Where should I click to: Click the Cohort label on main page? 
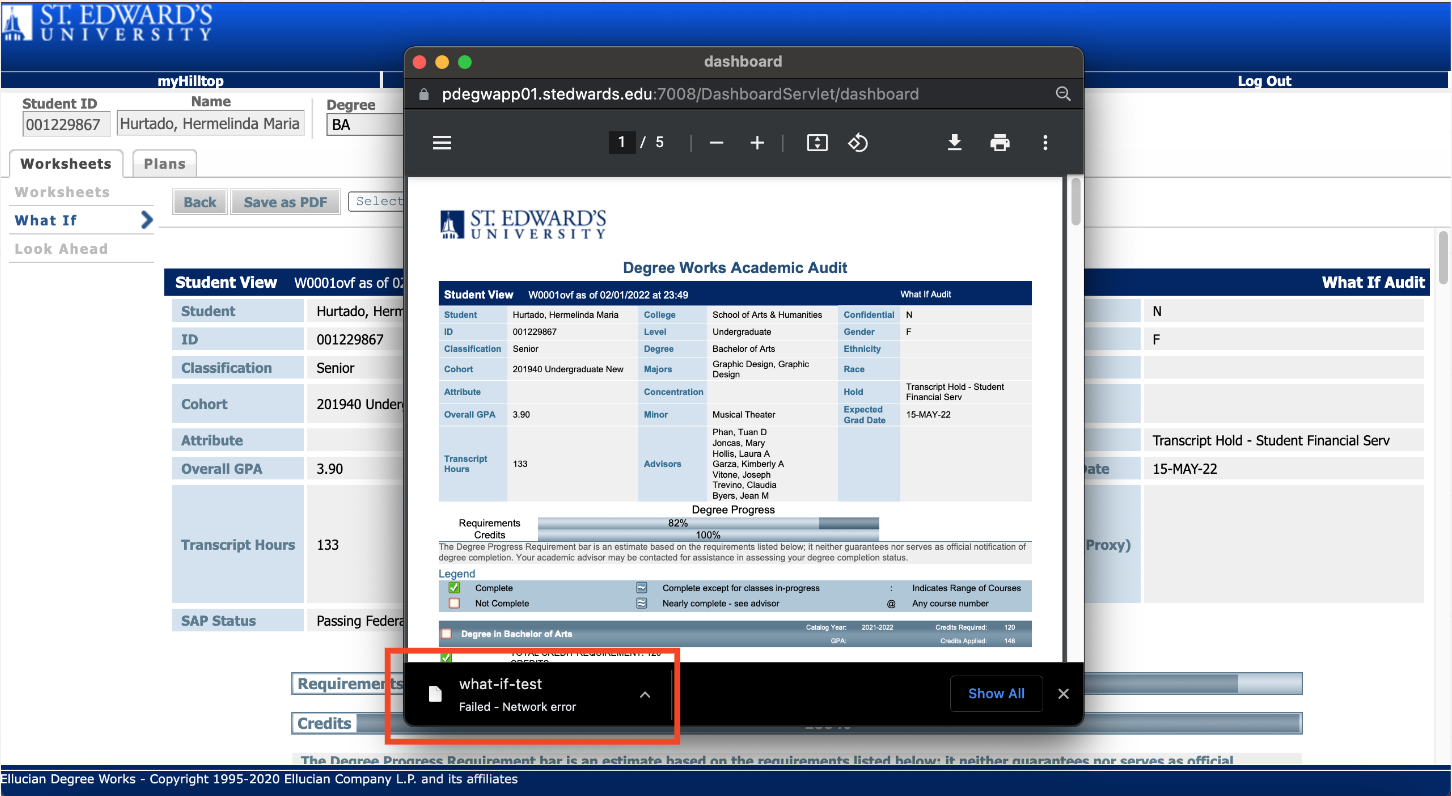tap(204, 404)
